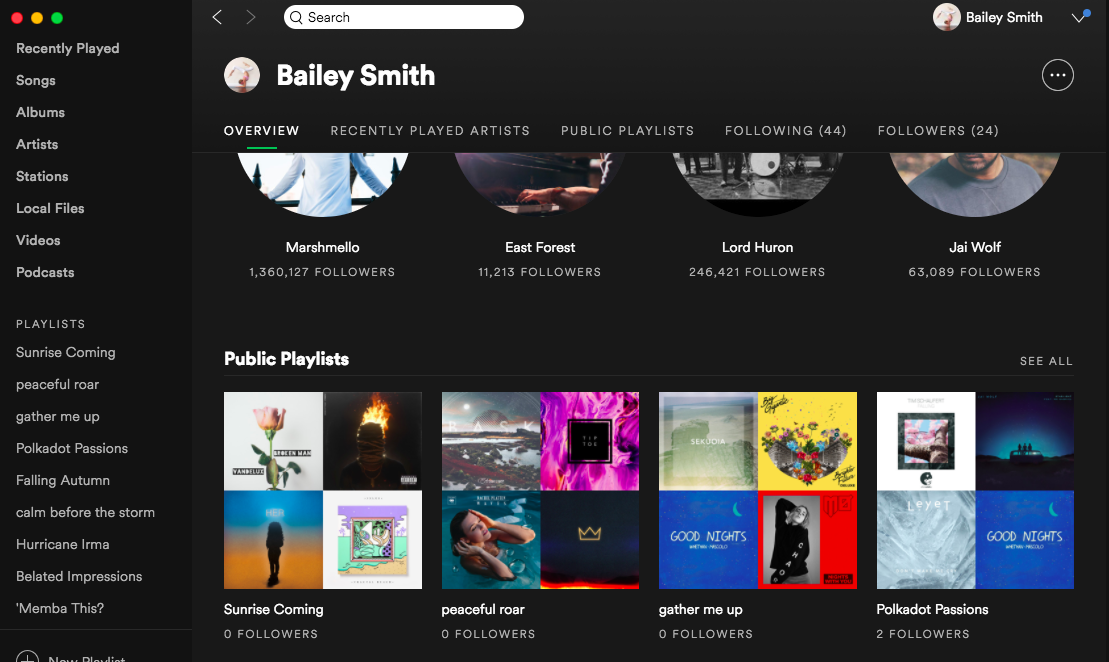The image size is (1109, 662).
Task: Click the New Playlist plus icon
Action: (x=27, y=656)
